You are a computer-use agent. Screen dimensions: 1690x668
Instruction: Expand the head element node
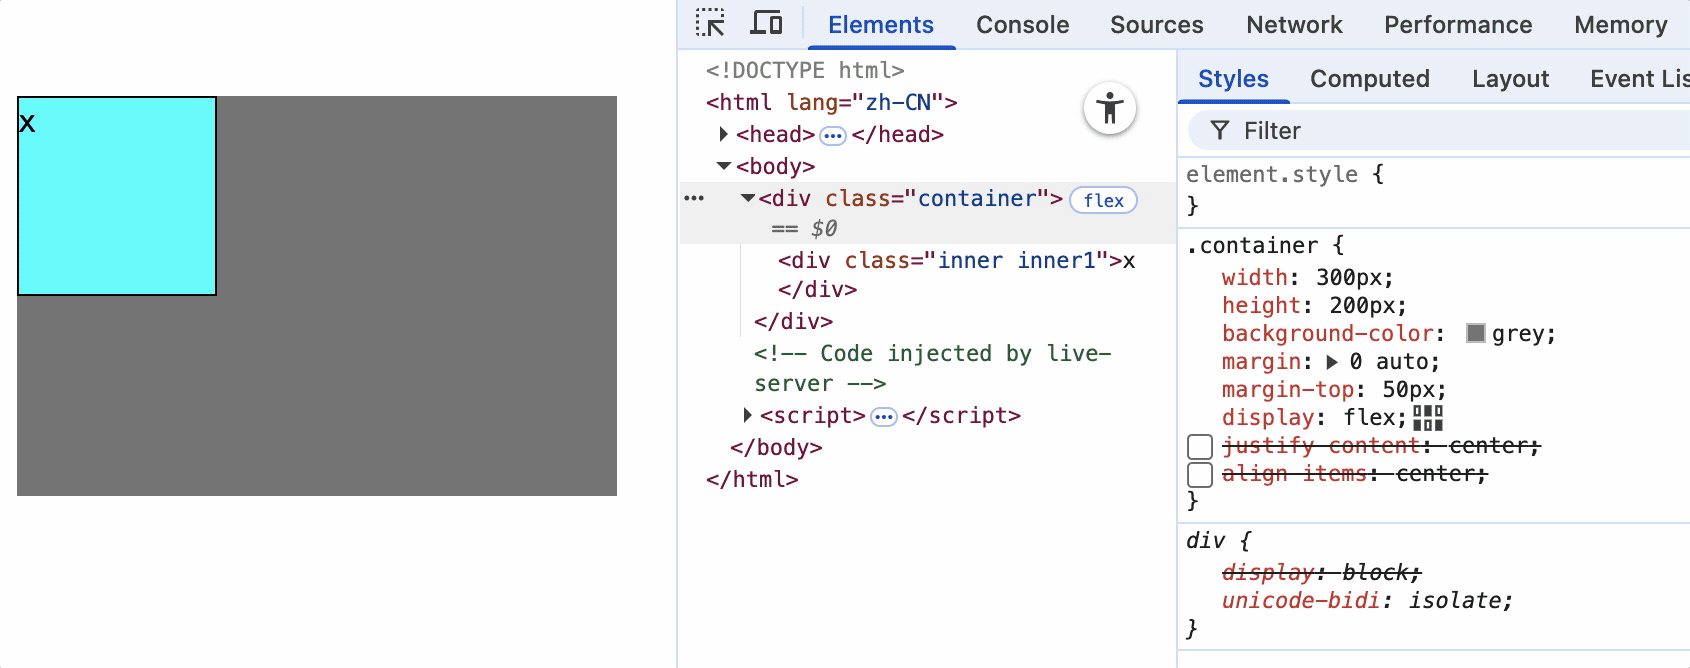coord(724,134)
